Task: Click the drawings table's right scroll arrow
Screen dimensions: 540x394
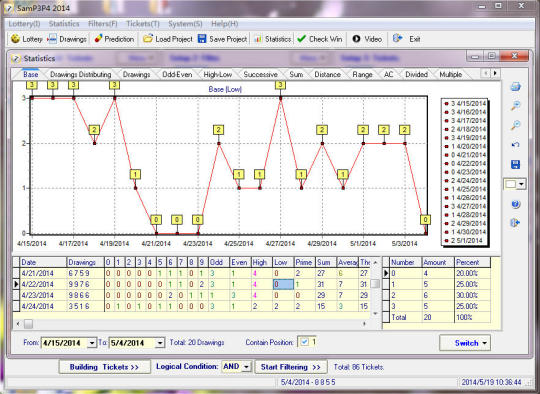Action: 364,324
